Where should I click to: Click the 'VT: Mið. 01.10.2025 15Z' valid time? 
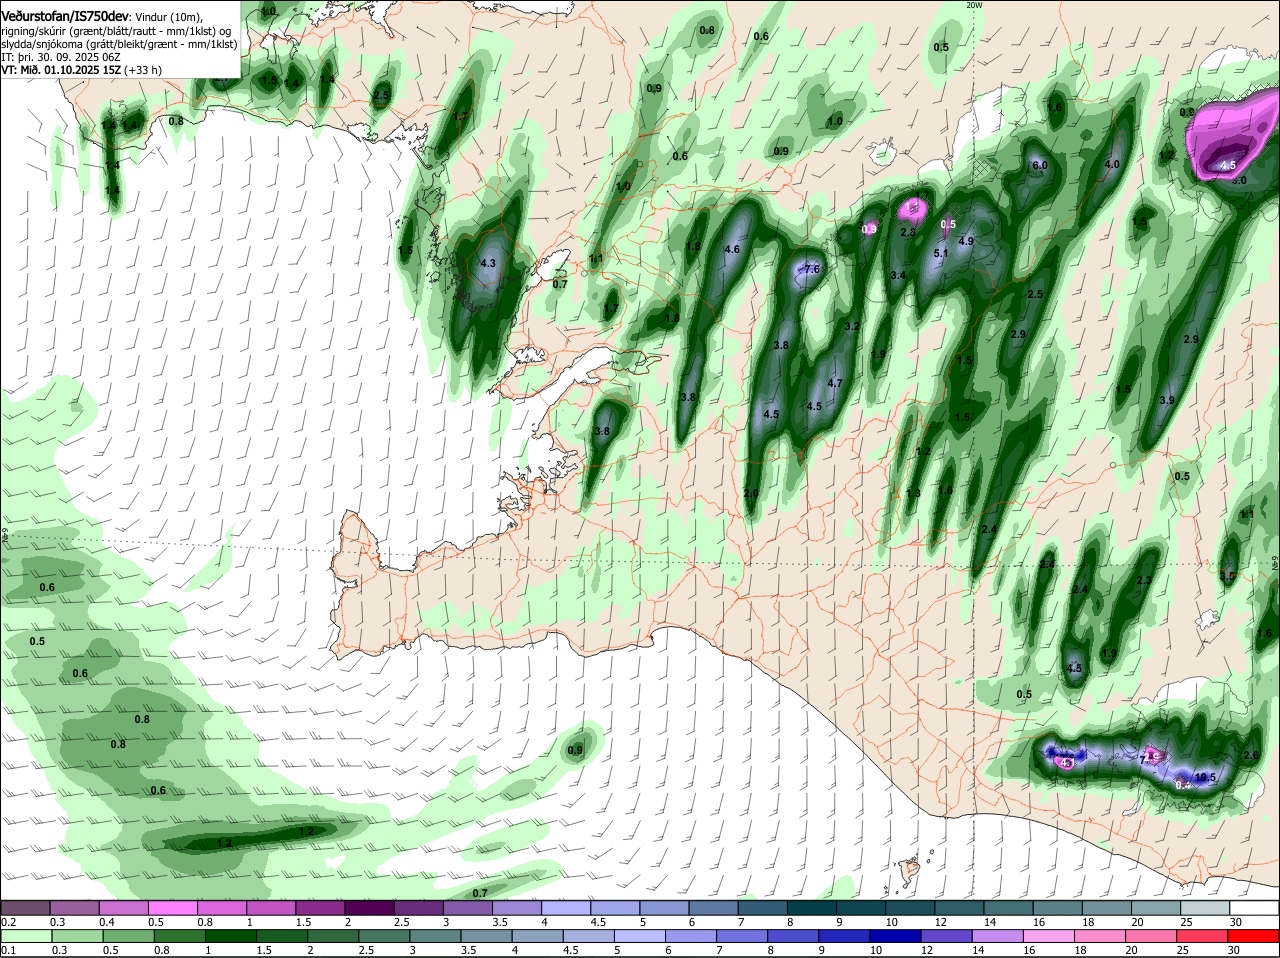pyautogui.click(x=62, y=70)
